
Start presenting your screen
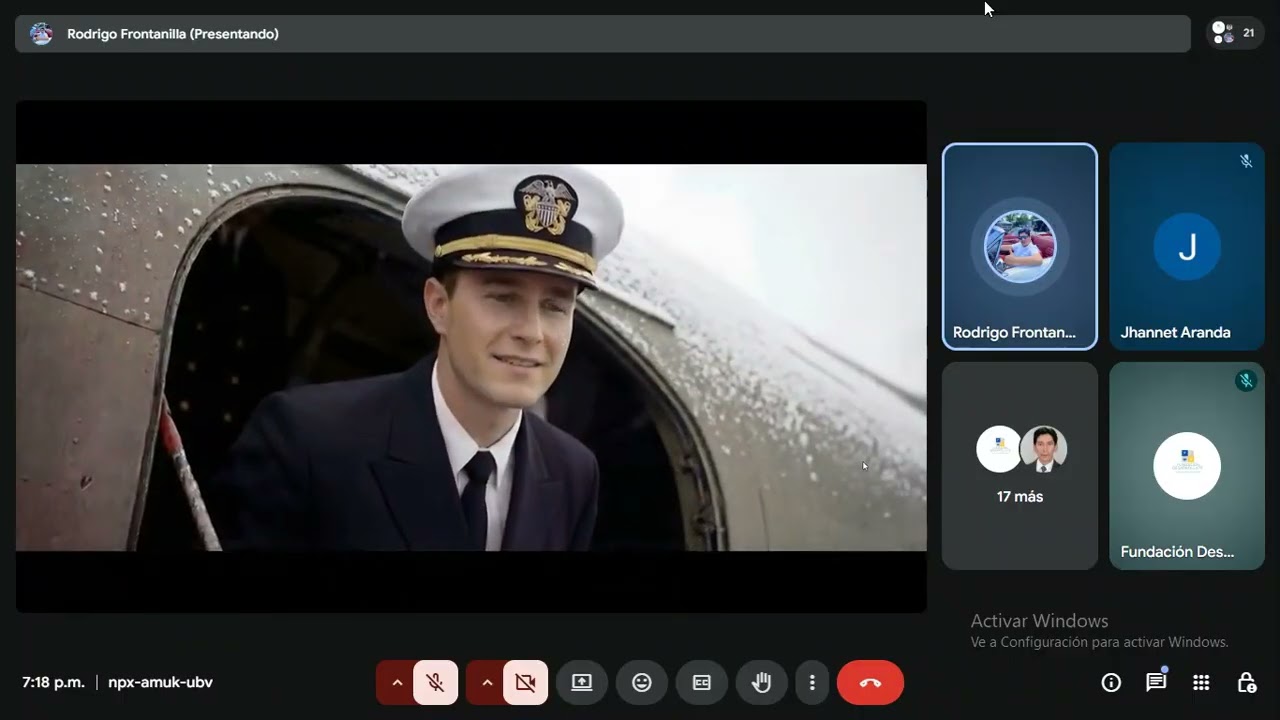582,683
